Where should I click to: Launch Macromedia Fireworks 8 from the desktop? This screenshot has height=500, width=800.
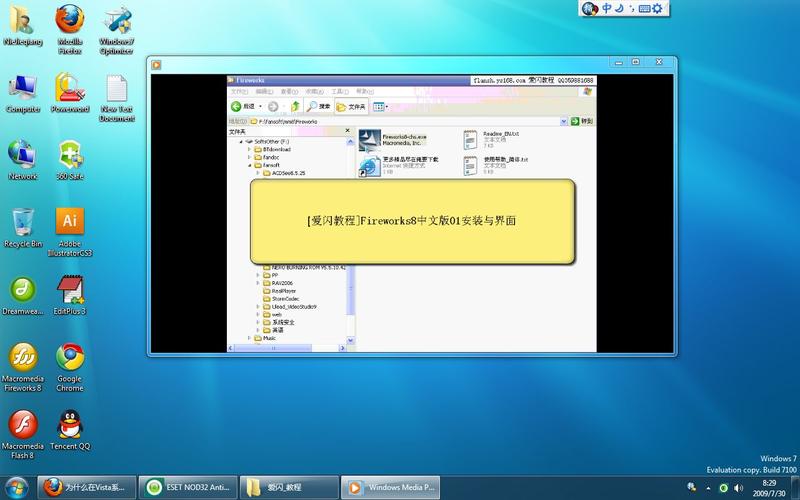[23, 367]
